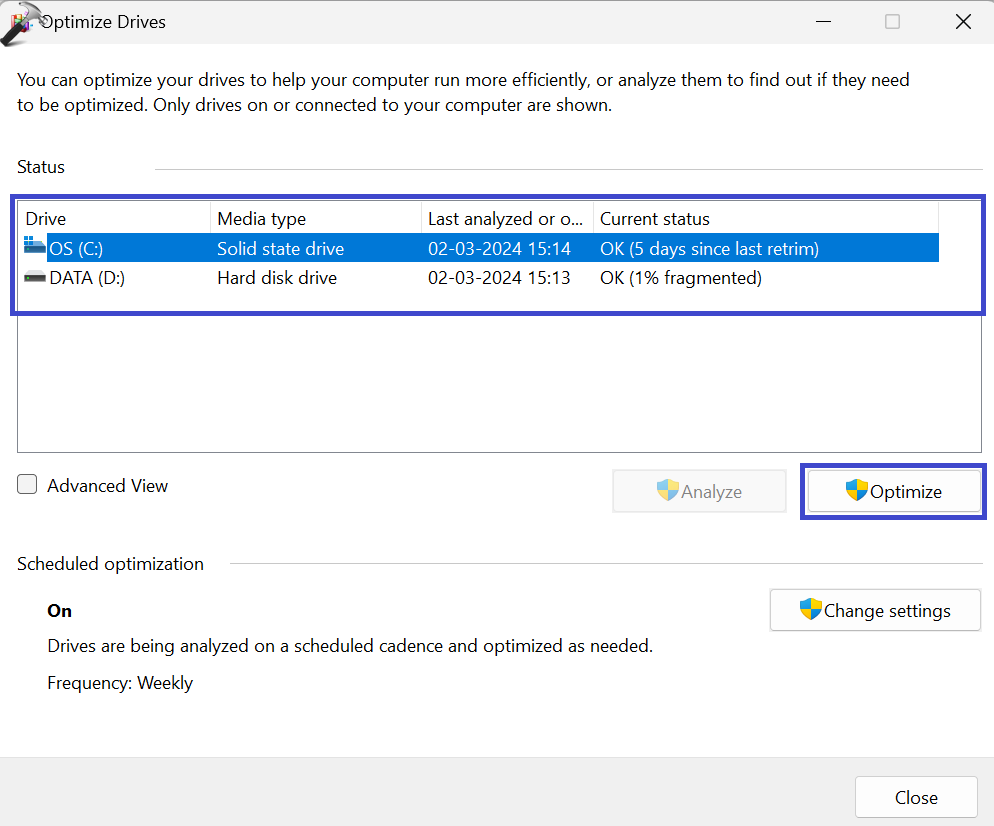Click the Optimize Drives title bar icon

coord(20,22)
